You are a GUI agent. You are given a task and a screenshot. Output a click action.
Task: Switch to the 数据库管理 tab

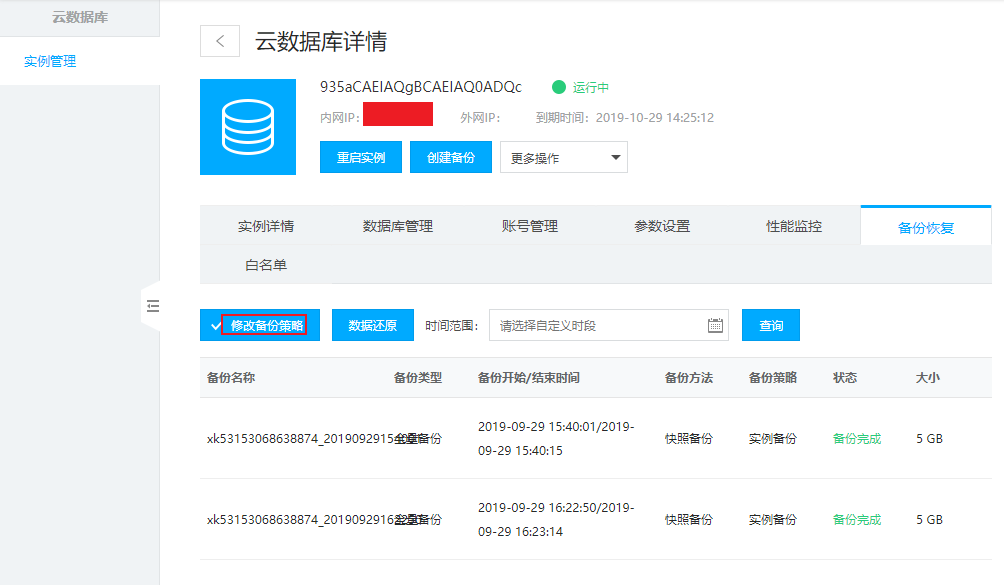[398, 226]
